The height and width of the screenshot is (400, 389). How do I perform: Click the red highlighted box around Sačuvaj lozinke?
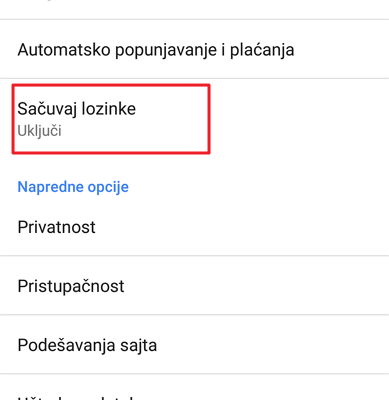point(111,119)
